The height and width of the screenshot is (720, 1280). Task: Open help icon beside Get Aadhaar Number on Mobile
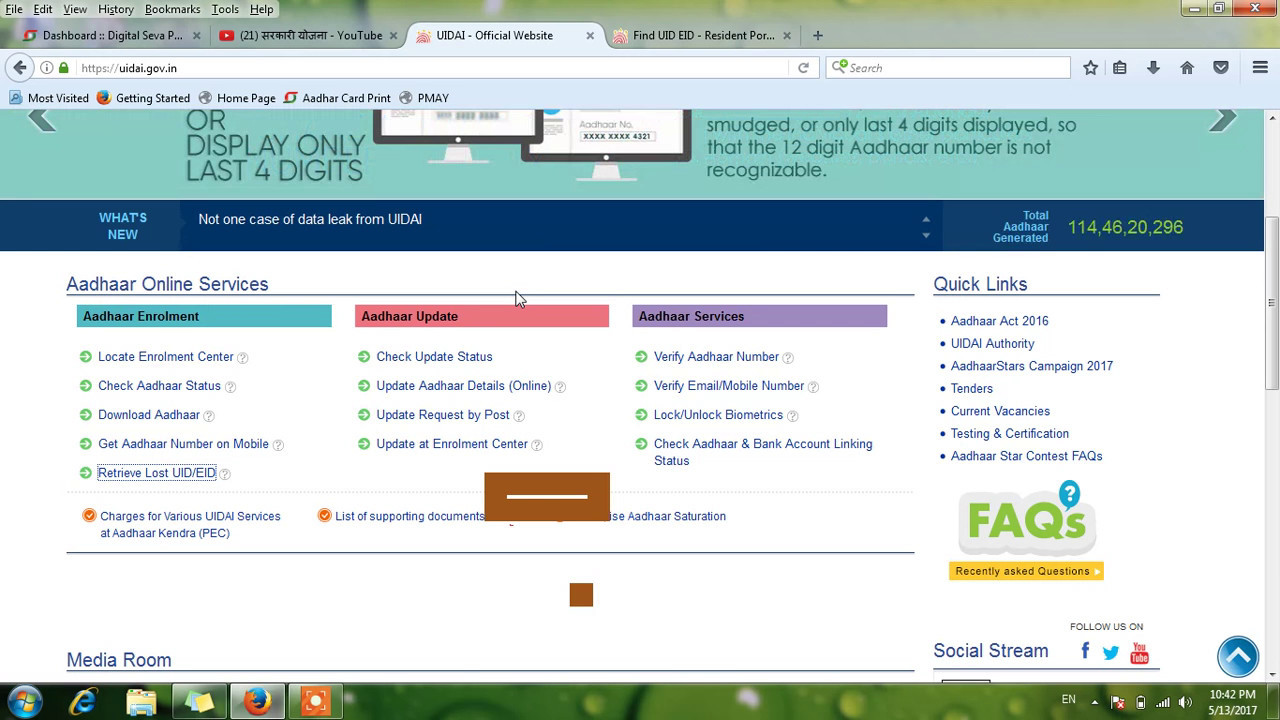279,445
